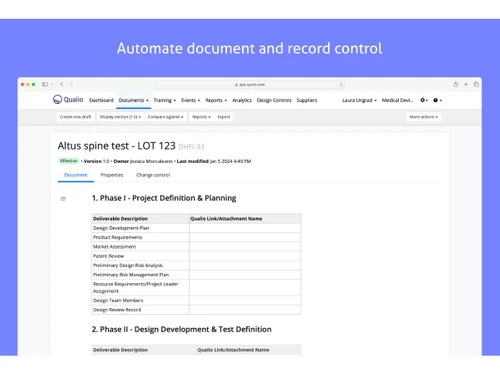The image size is (500, 375).
Task: Go forward with the browser forward arrow
Action: point(71,84)
